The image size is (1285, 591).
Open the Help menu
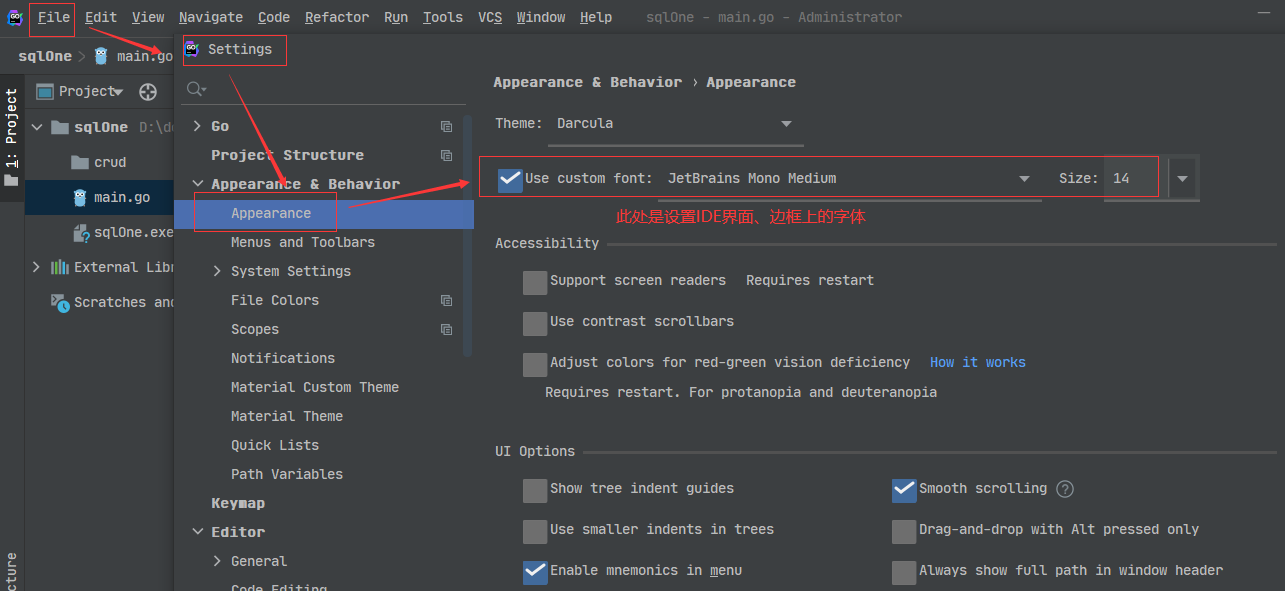pos(596,17)
